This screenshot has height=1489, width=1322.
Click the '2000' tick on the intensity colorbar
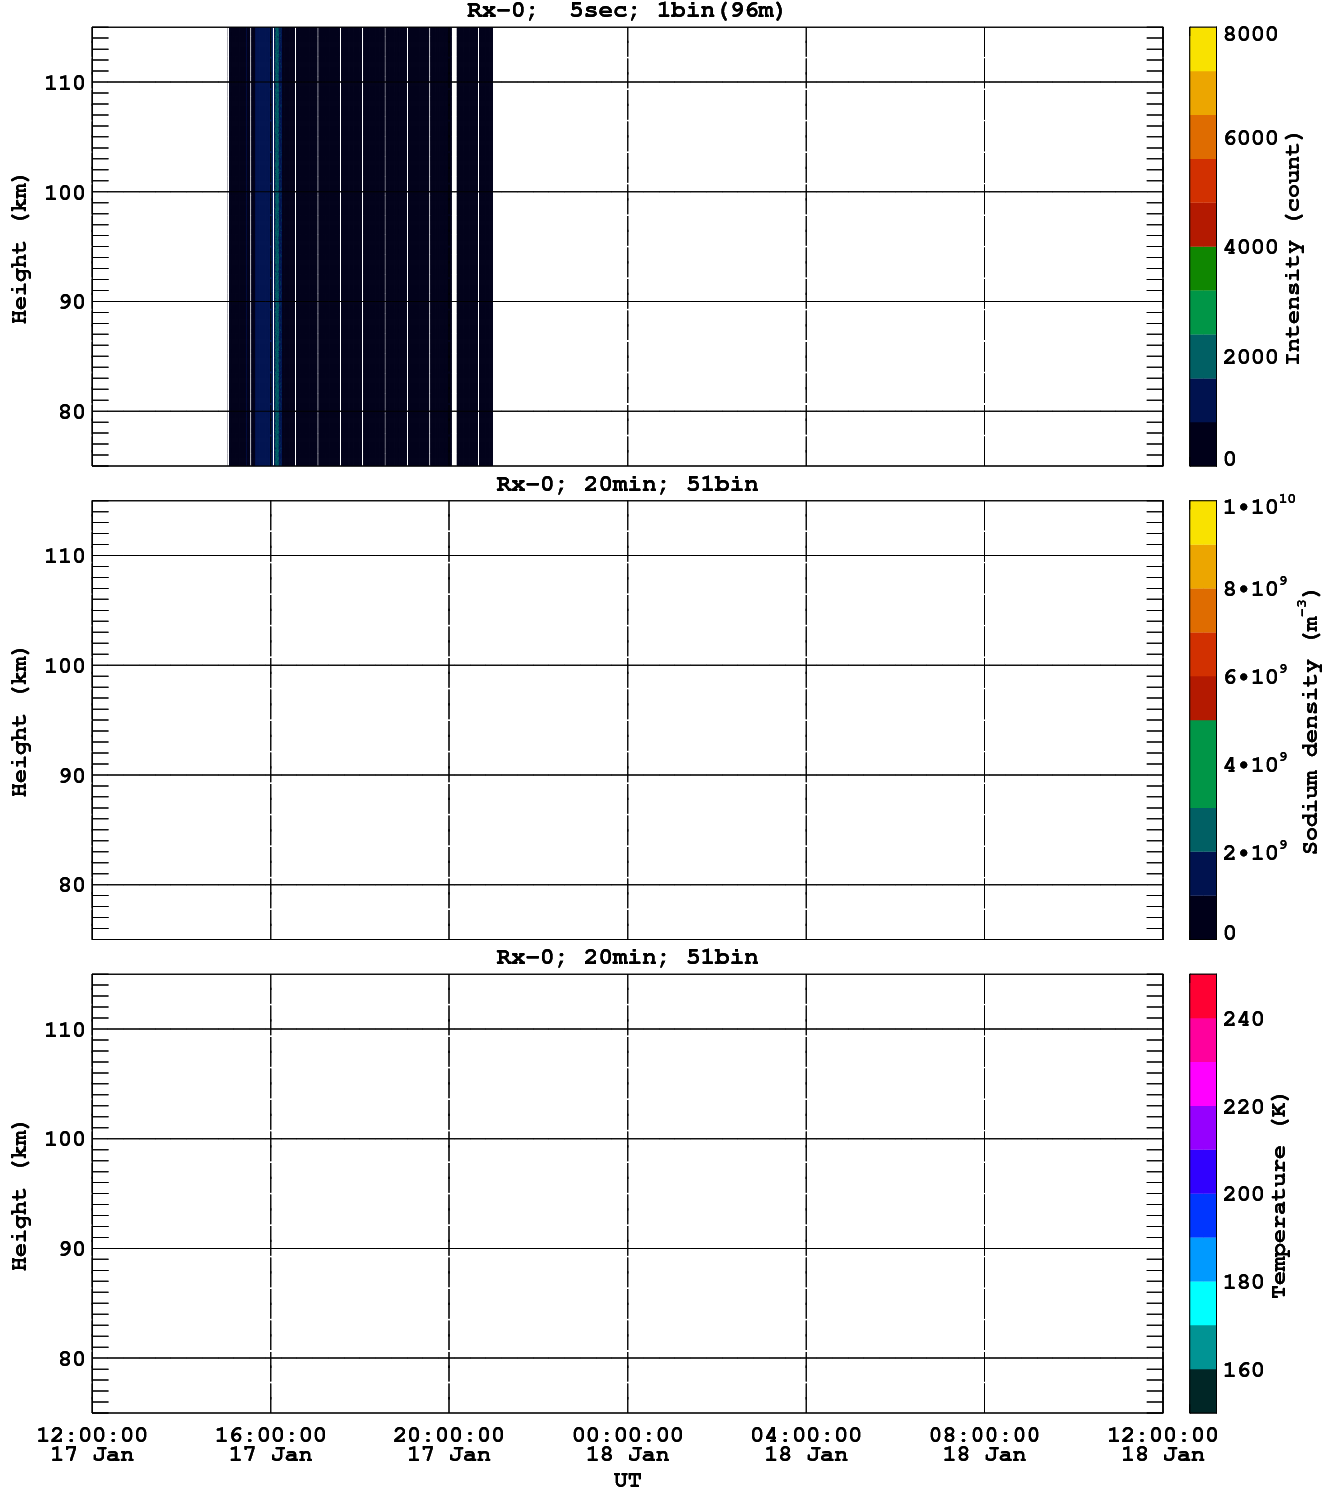coord(1250,357)
